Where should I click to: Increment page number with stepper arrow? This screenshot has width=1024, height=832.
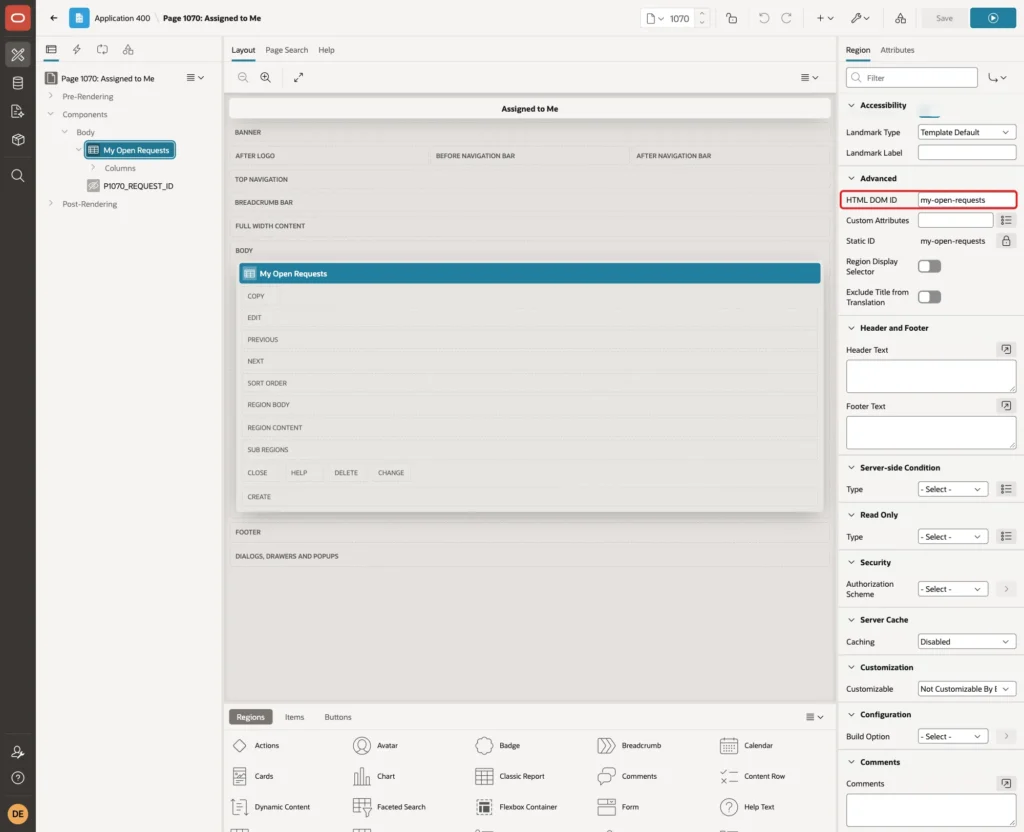701,13
